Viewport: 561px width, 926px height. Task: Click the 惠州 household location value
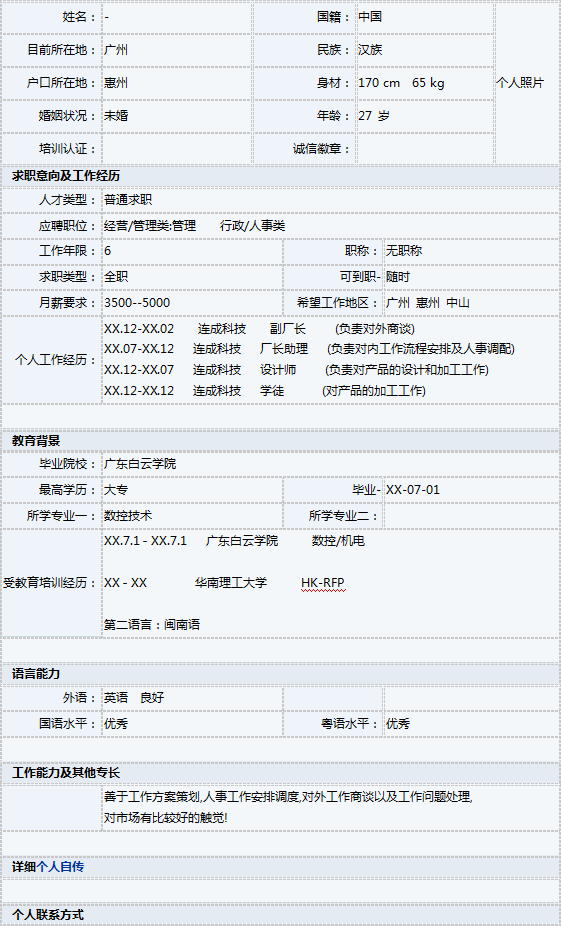(116, 83)
